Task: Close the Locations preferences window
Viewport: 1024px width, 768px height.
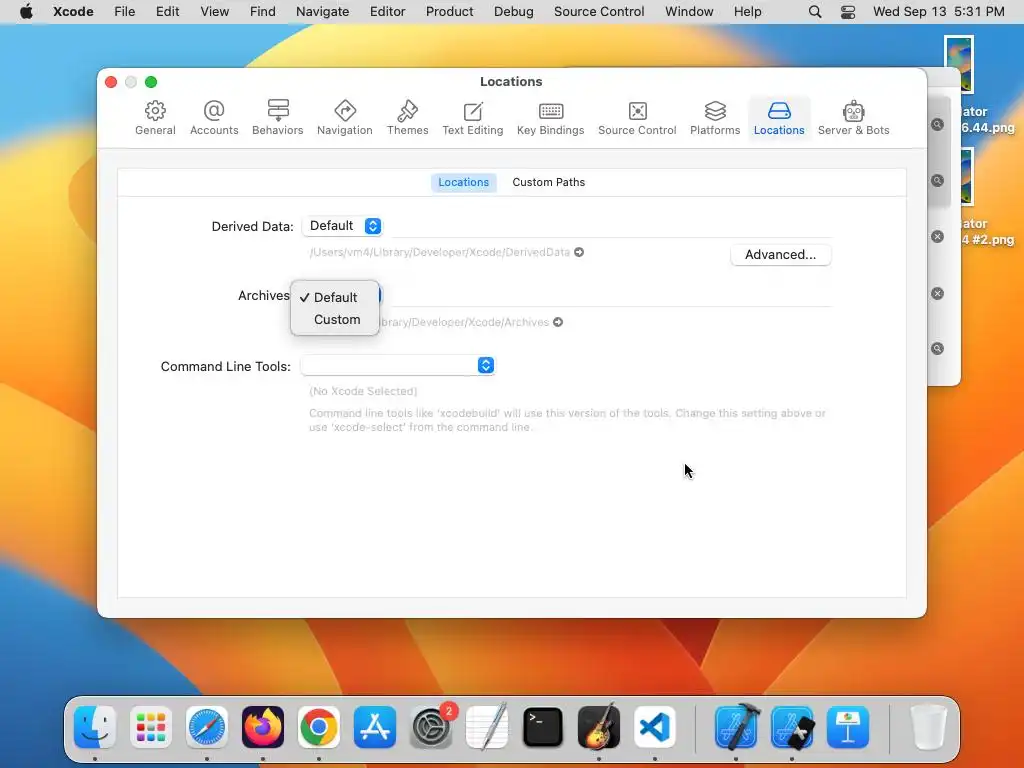Action: click(111, 82)
